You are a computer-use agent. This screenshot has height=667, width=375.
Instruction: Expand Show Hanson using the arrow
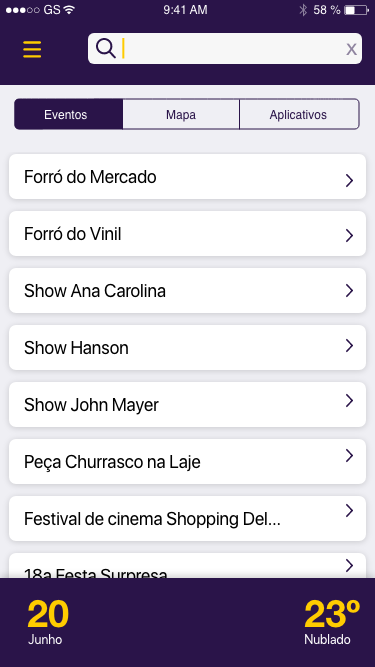(349, 346)
